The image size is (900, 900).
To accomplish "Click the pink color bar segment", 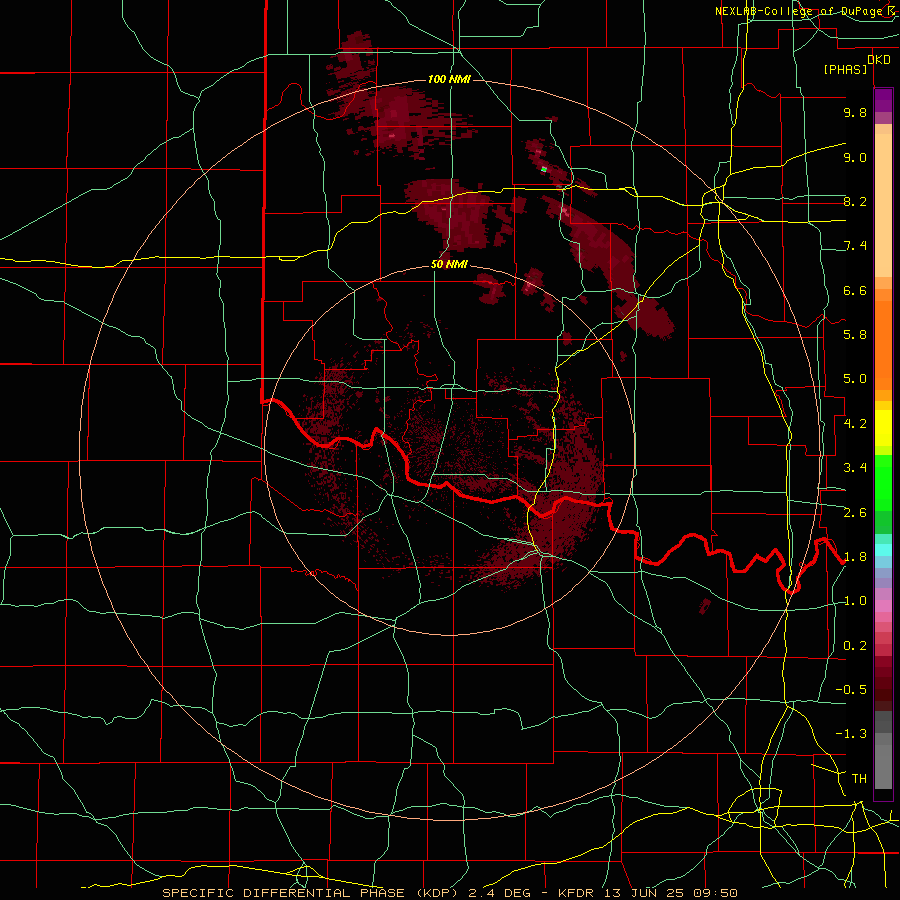I will [x=883, y=606].
